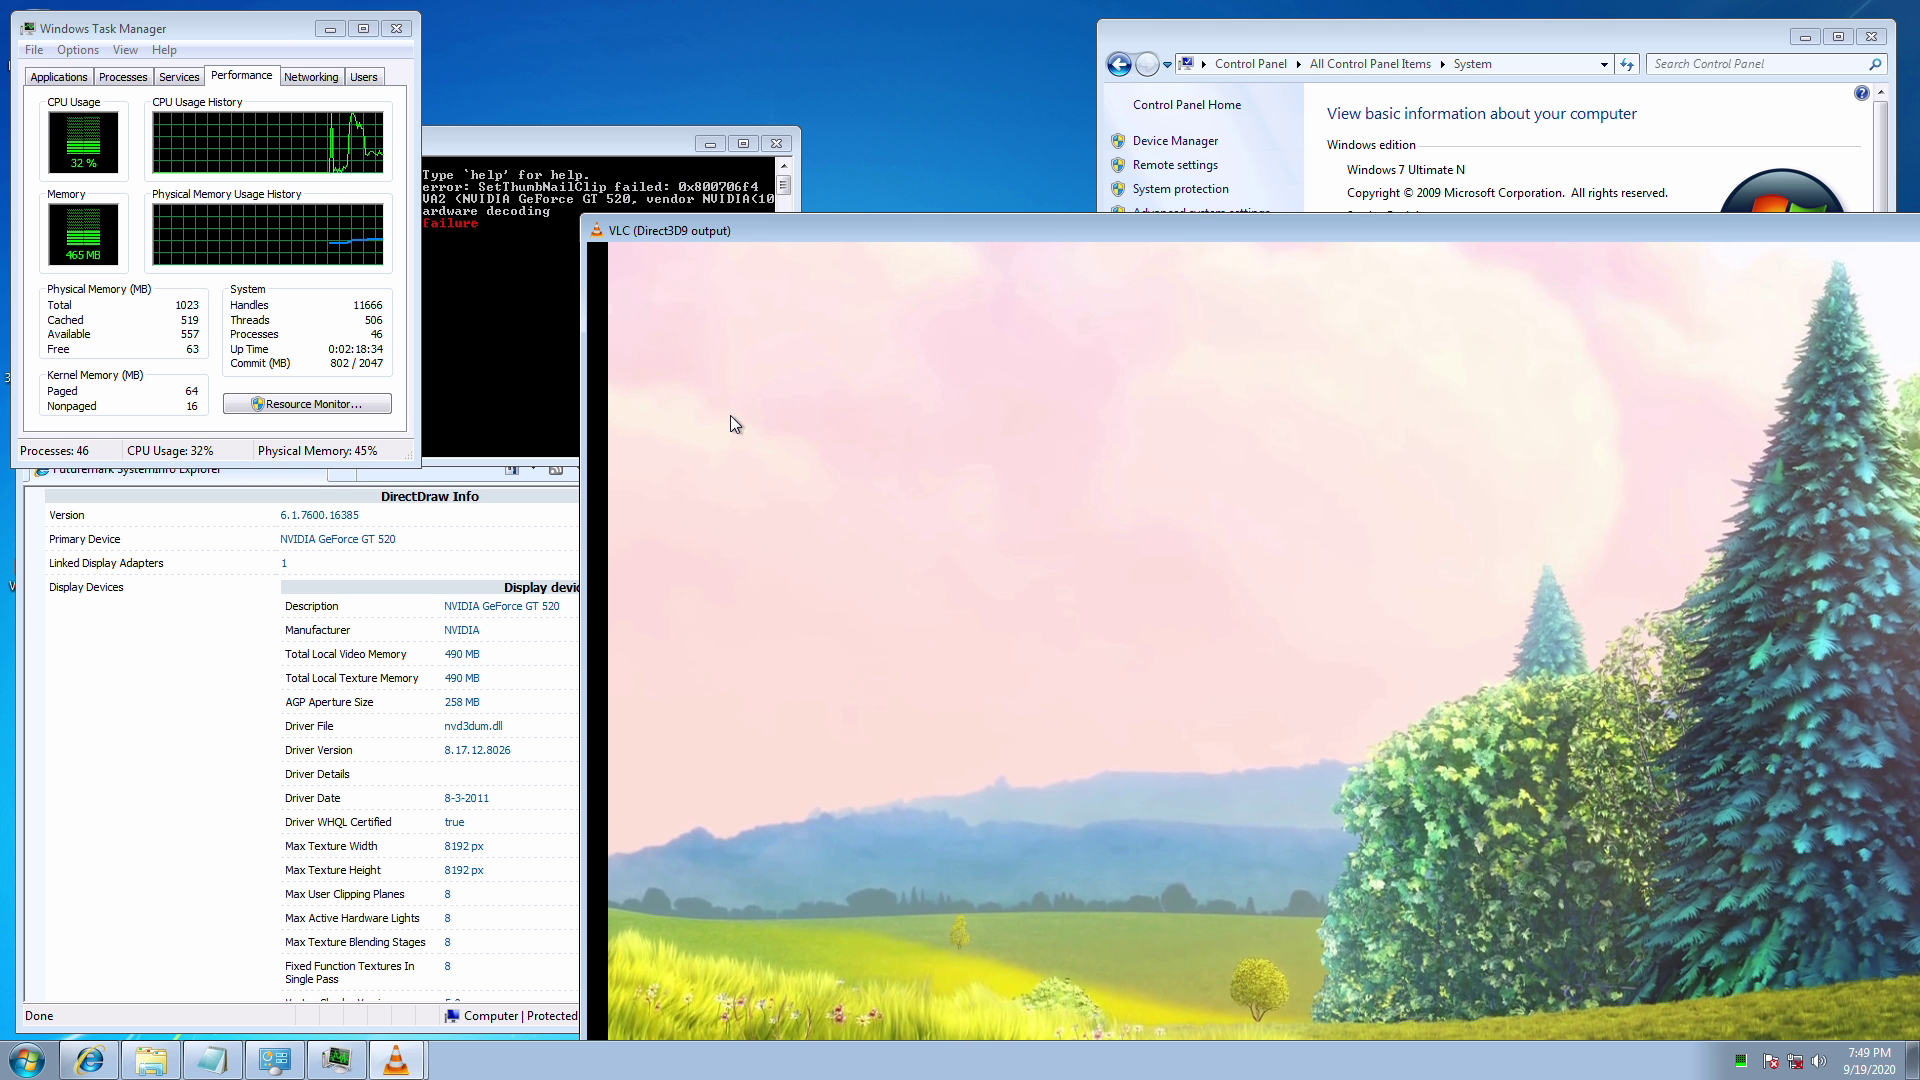Screen dimensions: 1920x1080
Task: Click the network tray icon
Action: [1795, 1061]
